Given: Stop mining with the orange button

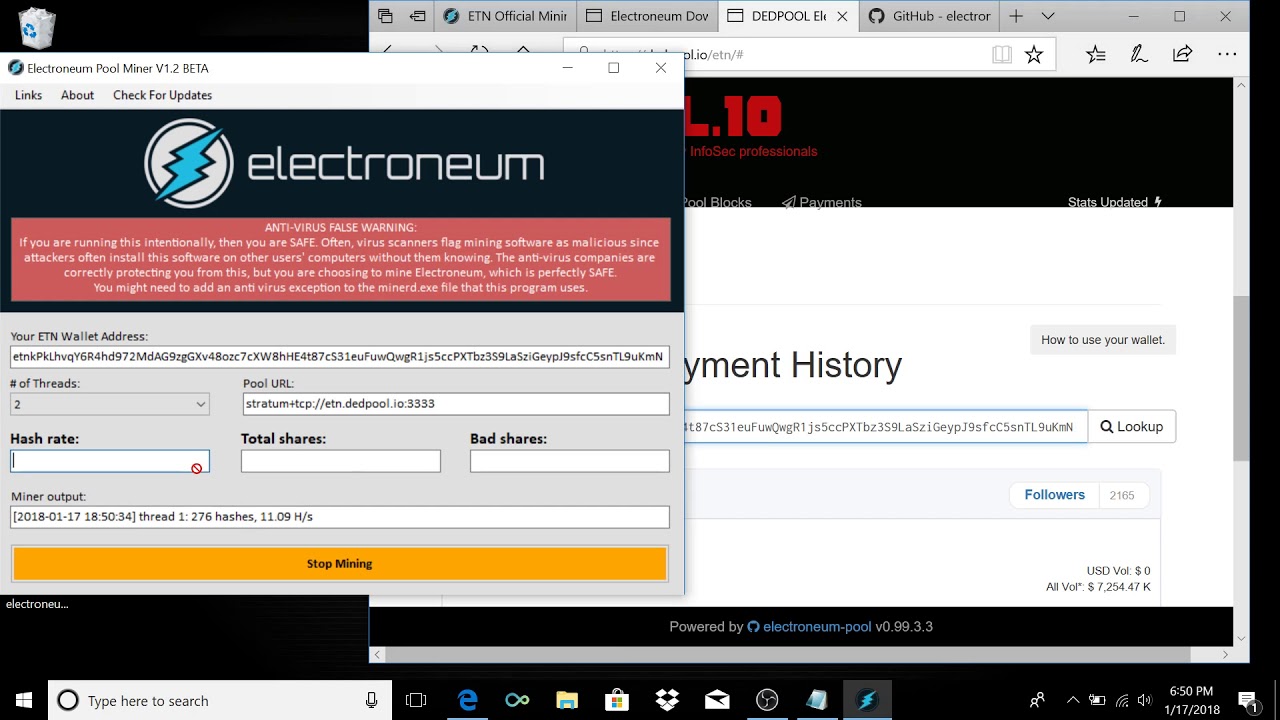Looking at the screenshot, I should 340,564.
